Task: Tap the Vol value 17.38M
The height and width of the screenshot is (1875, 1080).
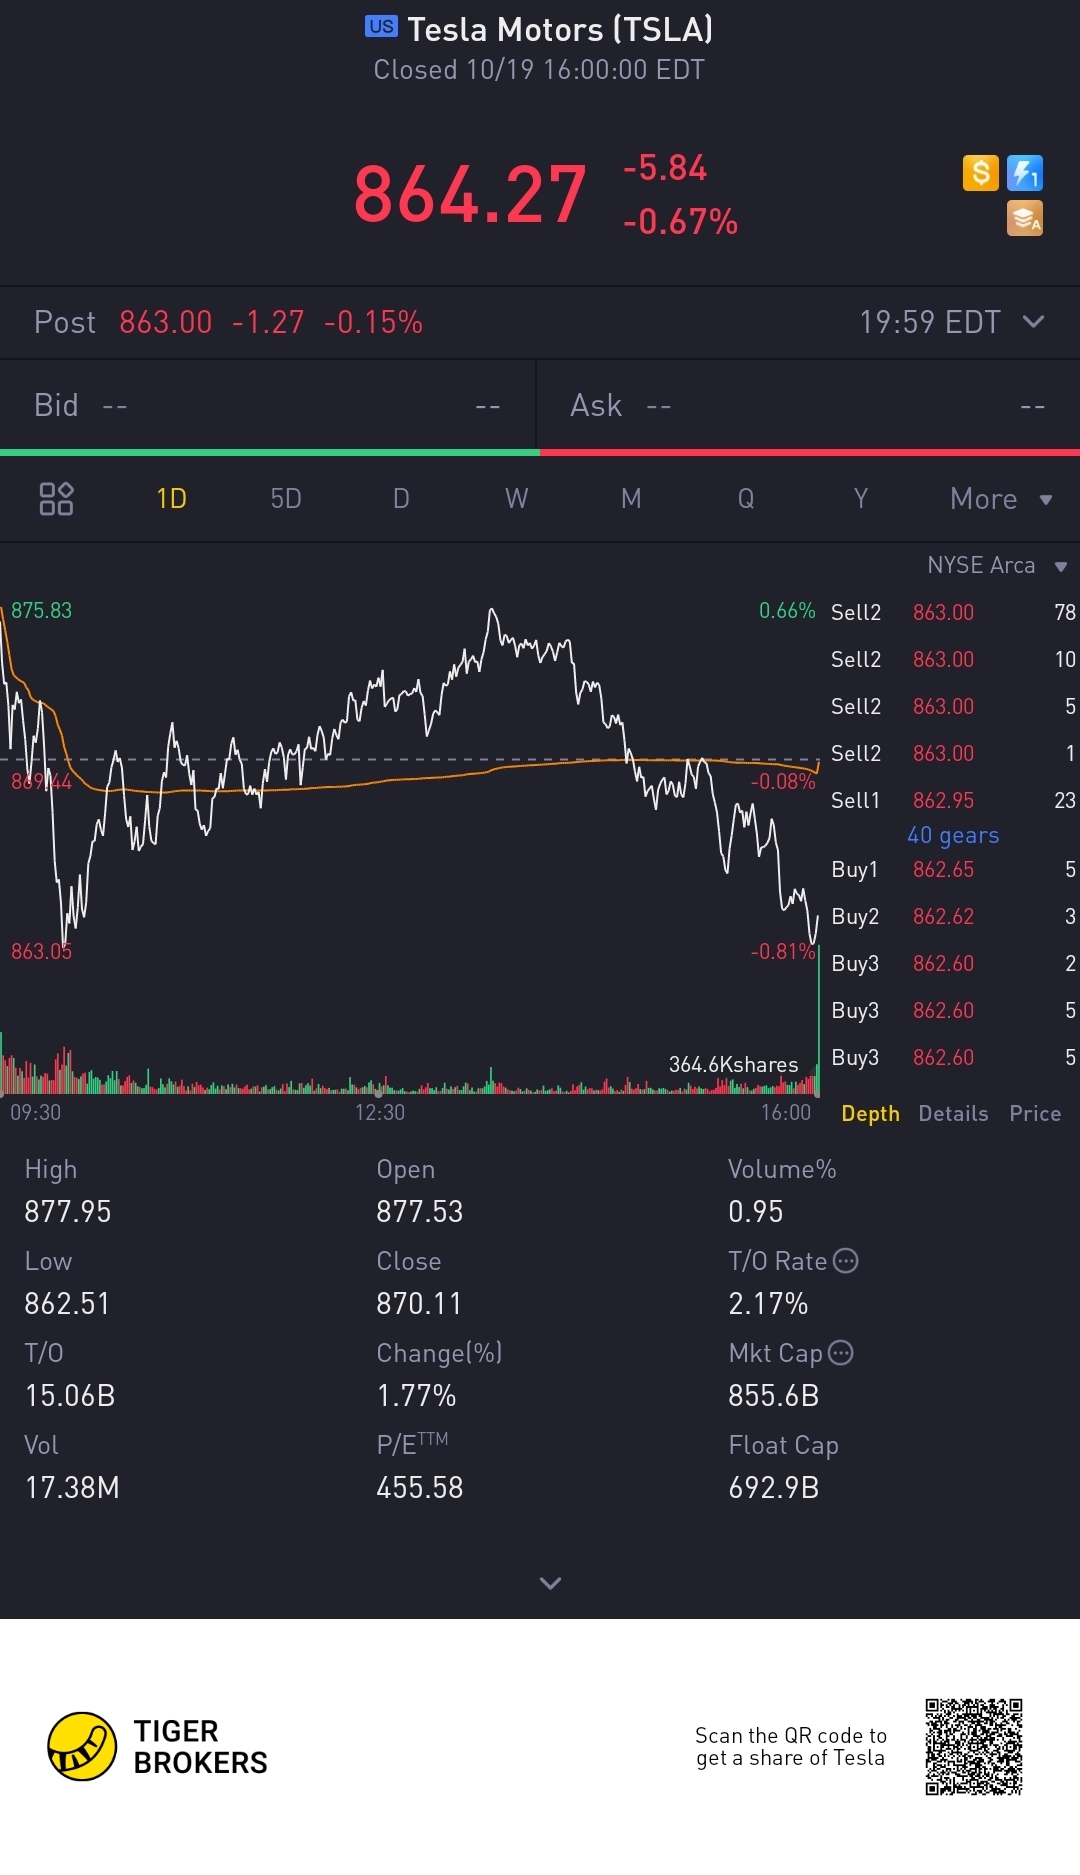Action: click(72, 1487)
